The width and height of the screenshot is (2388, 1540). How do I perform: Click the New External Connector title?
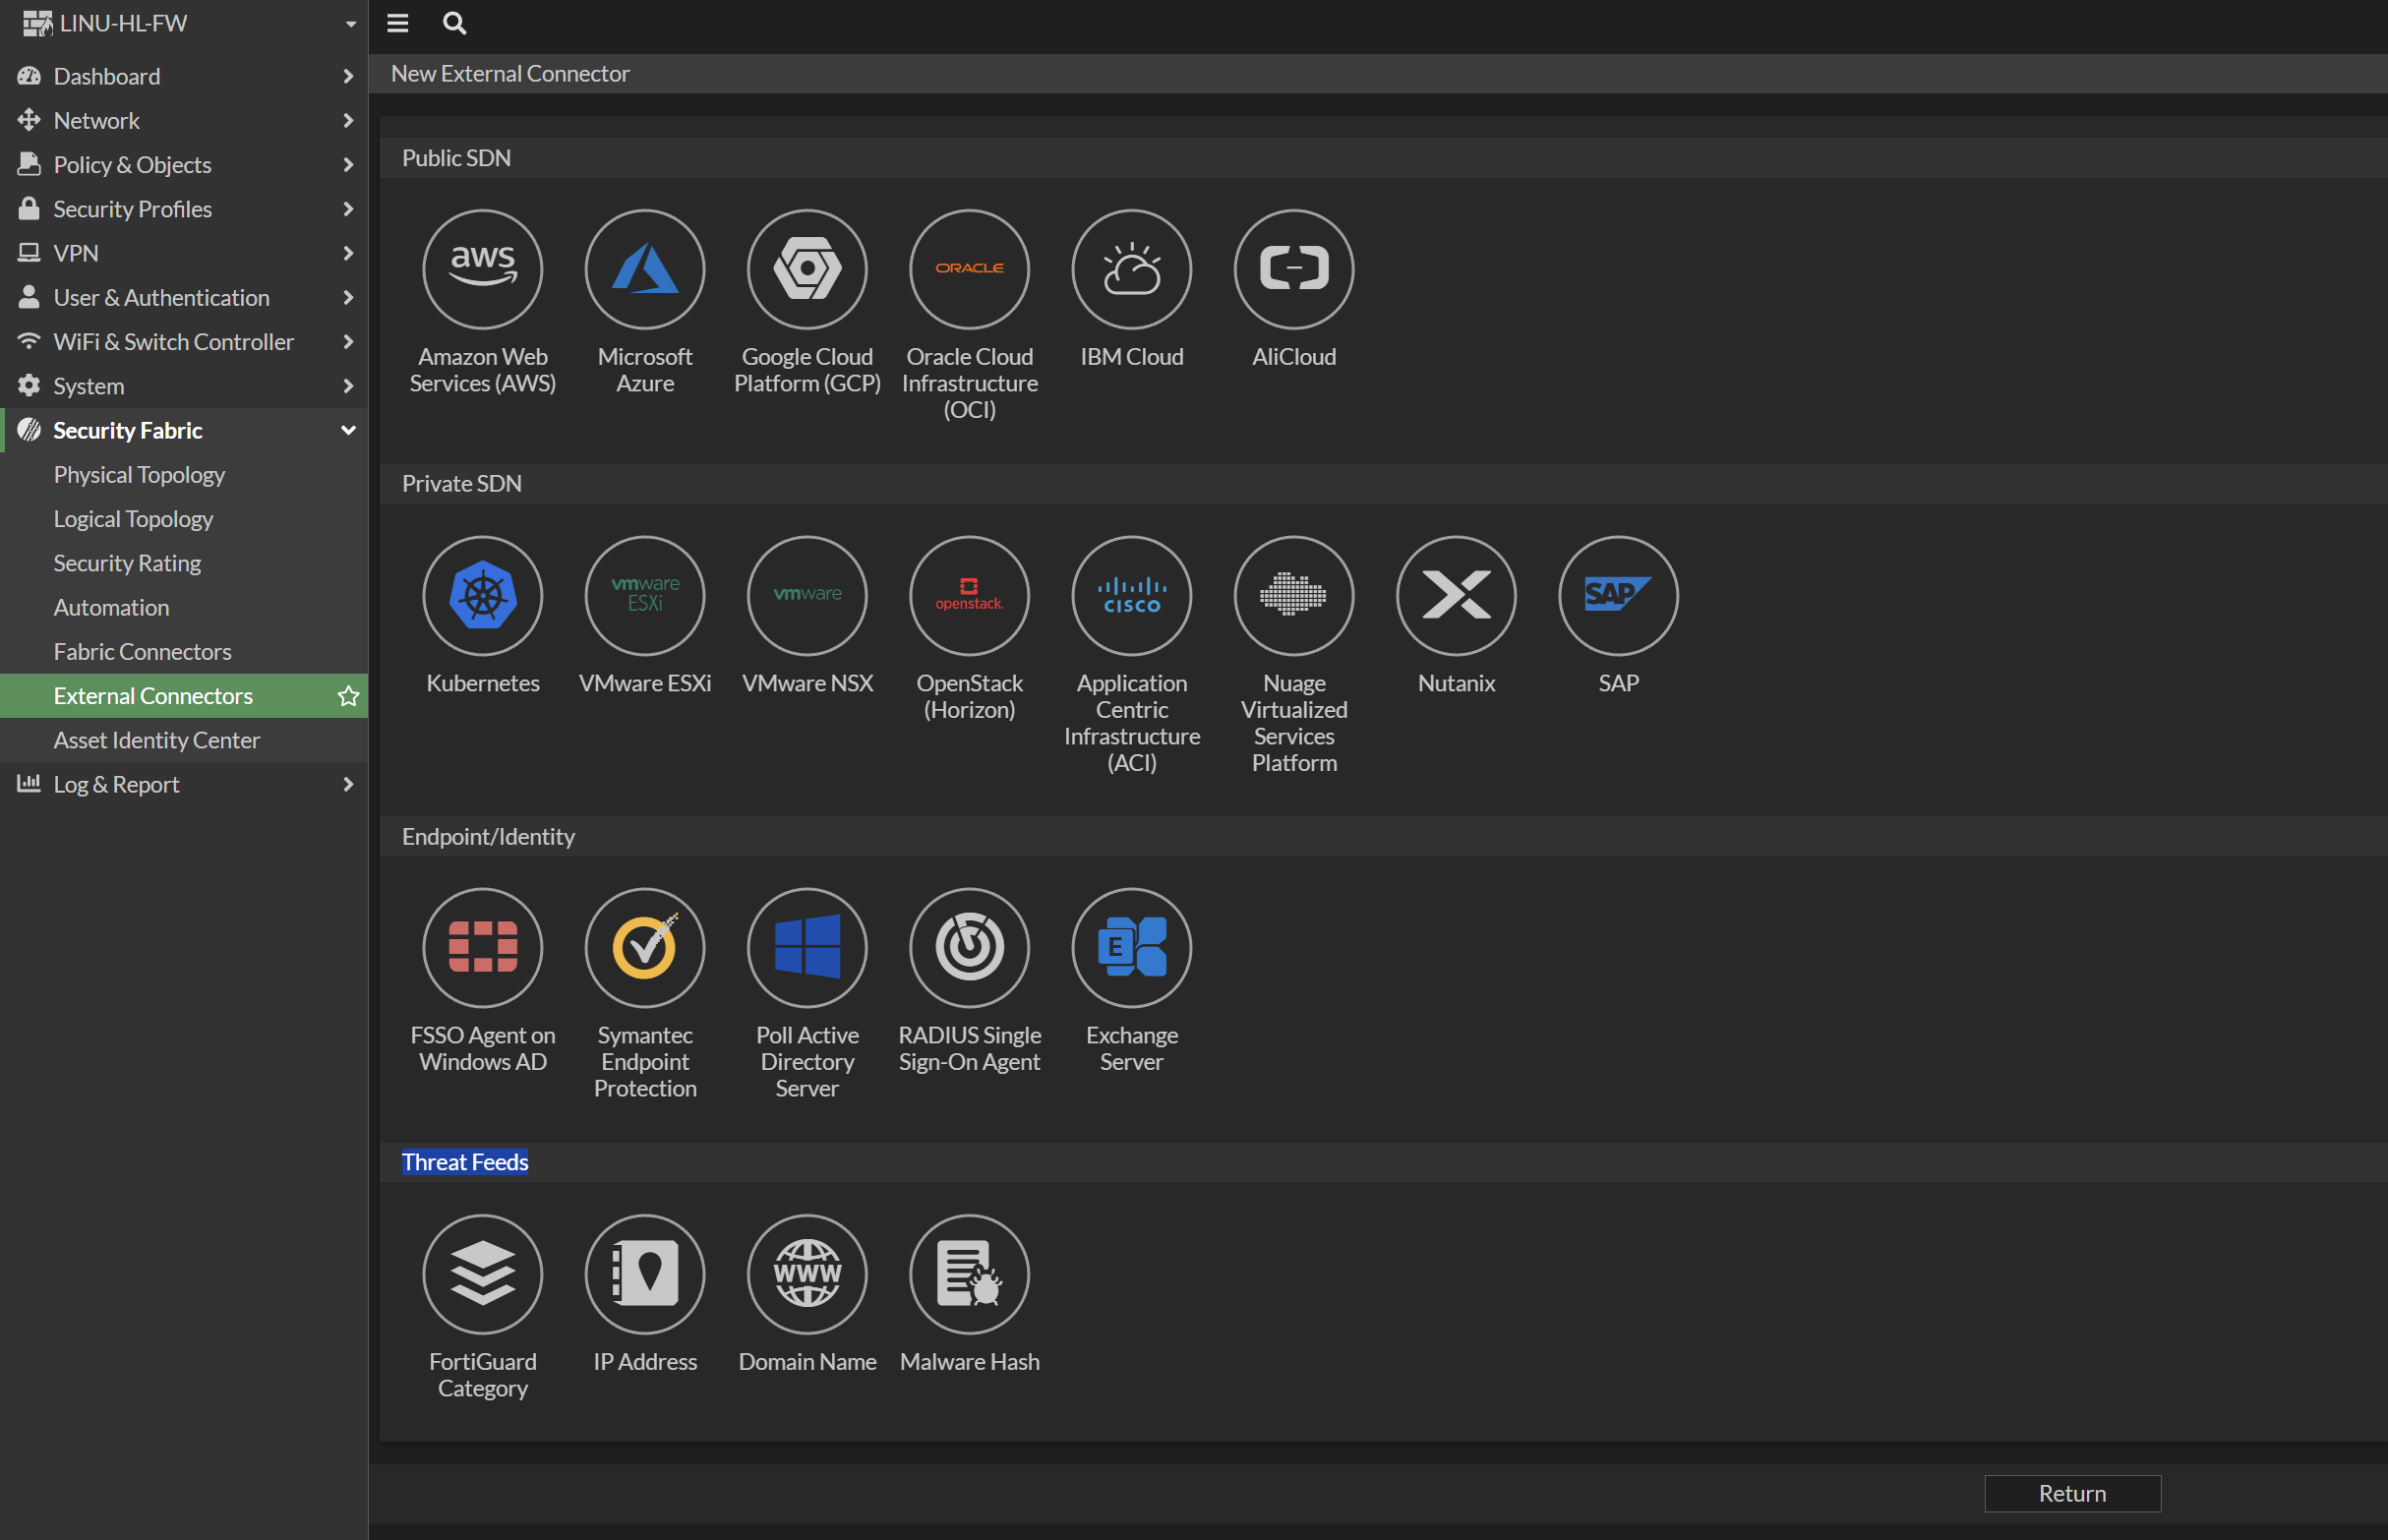510,73
